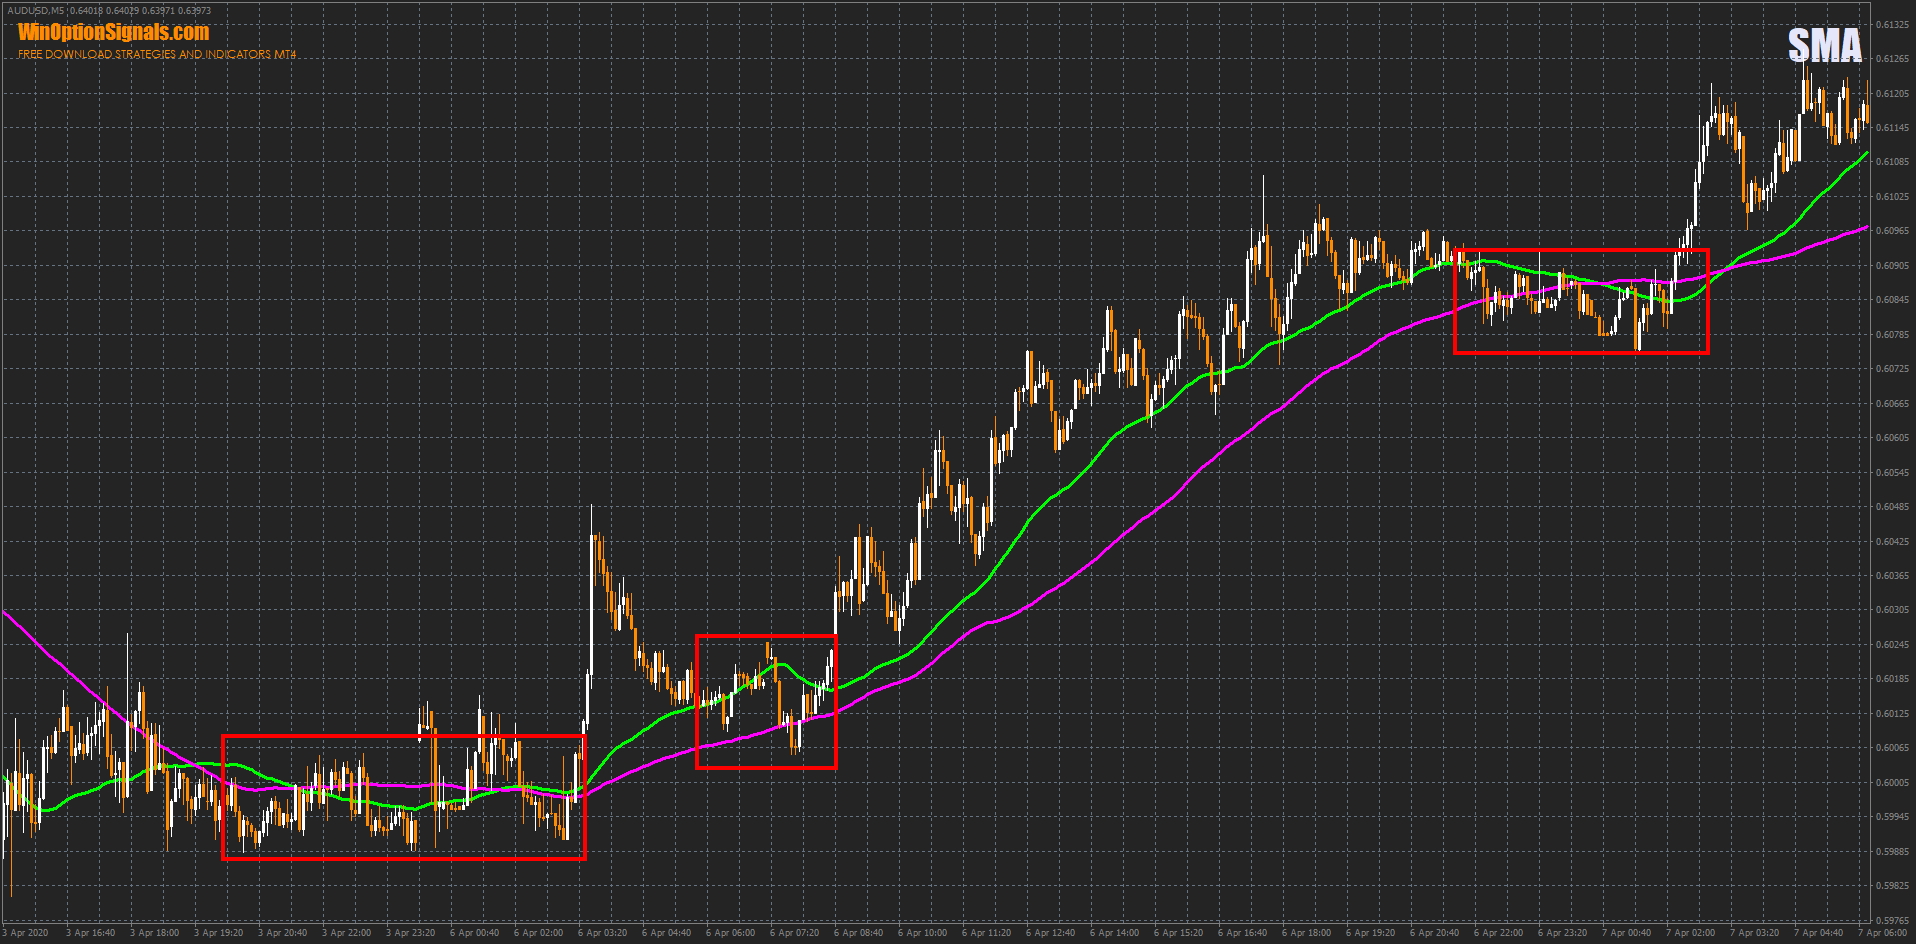Click the 0.60725 price scale label
The image size is (1916, 944).
(x=1892, y=369)
